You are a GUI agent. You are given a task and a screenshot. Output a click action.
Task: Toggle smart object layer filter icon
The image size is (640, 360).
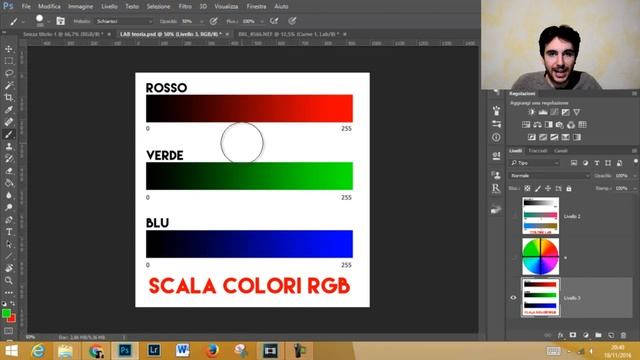[620, 163]
